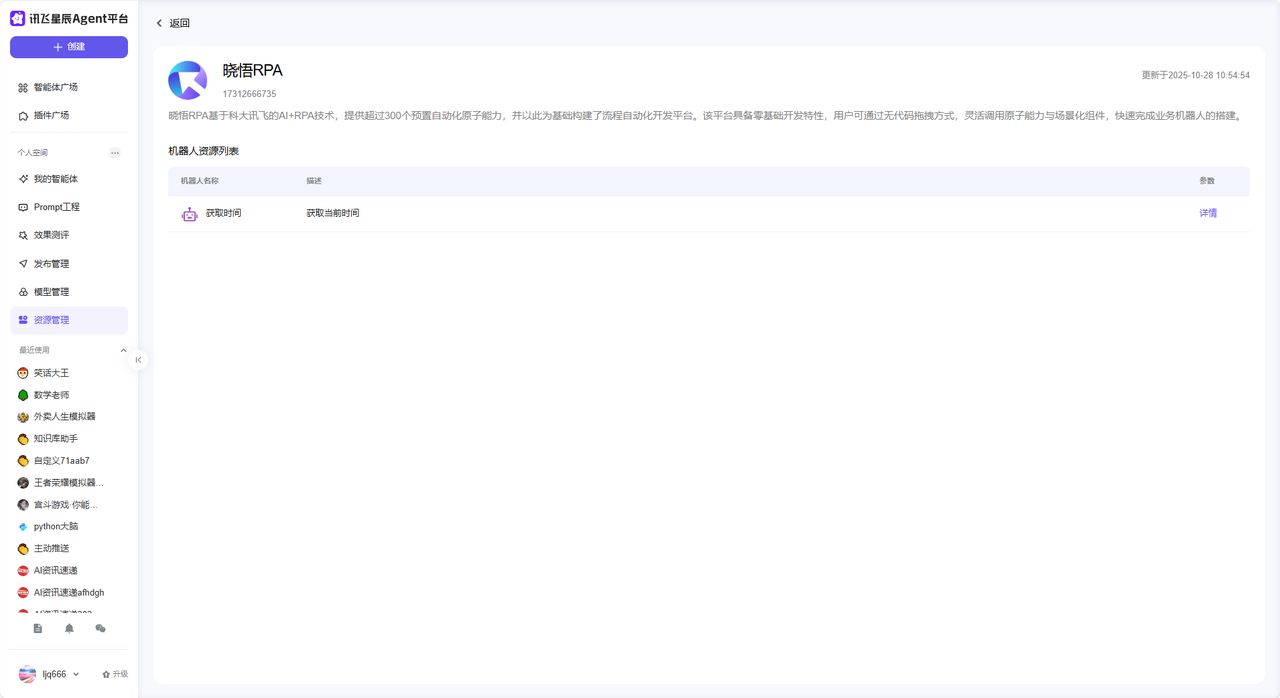Collapse the left sidebar panel

[x=138, y=360]
